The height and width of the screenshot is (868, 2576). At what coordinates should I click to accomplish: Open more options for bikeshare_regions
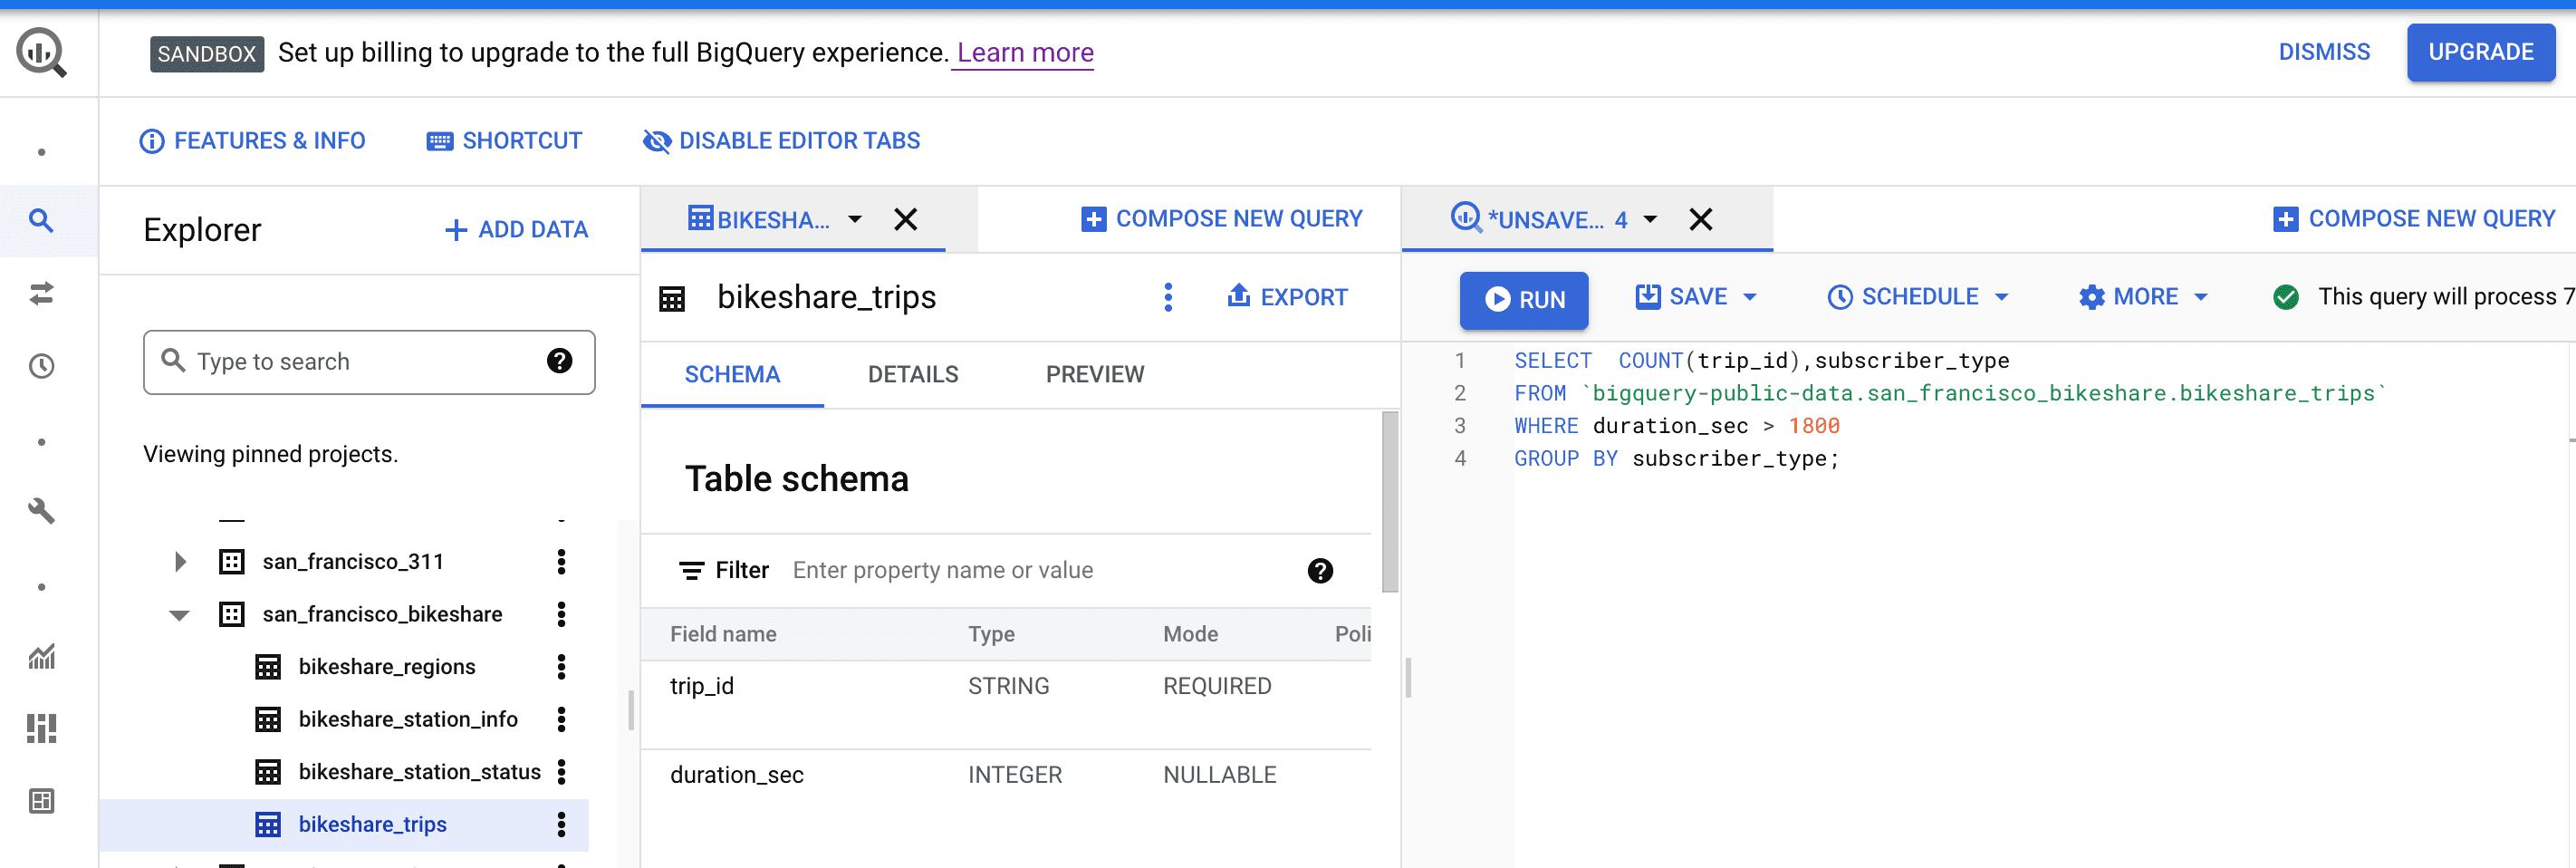(x=561, y=667)
